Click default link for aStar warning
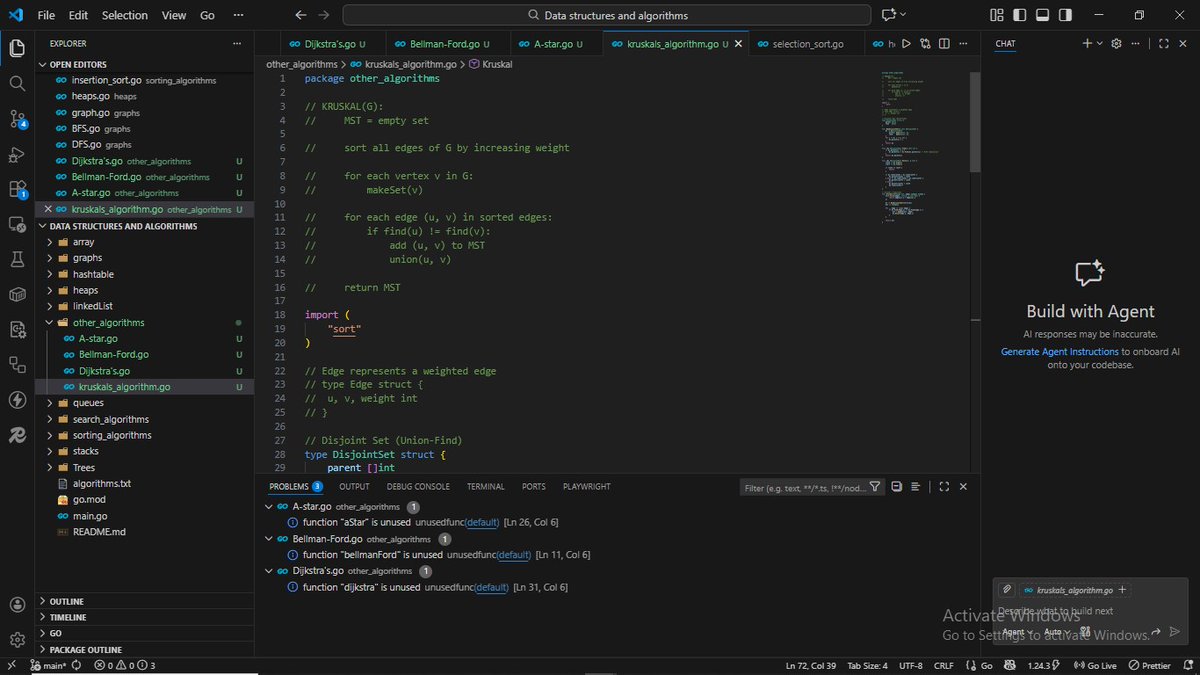The height and width of the screenshot is (675, 1200). (x=483, y=523)
